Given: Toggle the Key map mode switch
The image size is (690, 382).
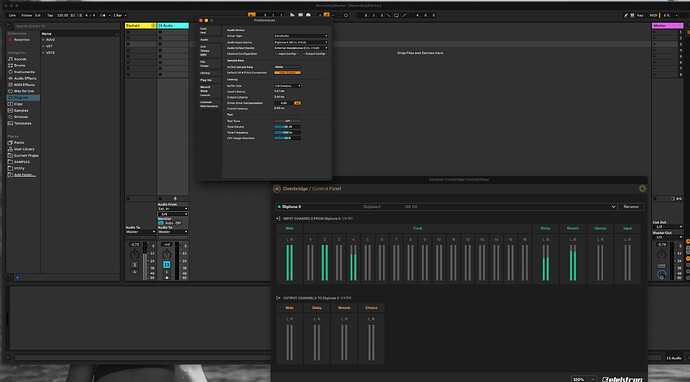Looking at the screenshot, I should 640,15.
